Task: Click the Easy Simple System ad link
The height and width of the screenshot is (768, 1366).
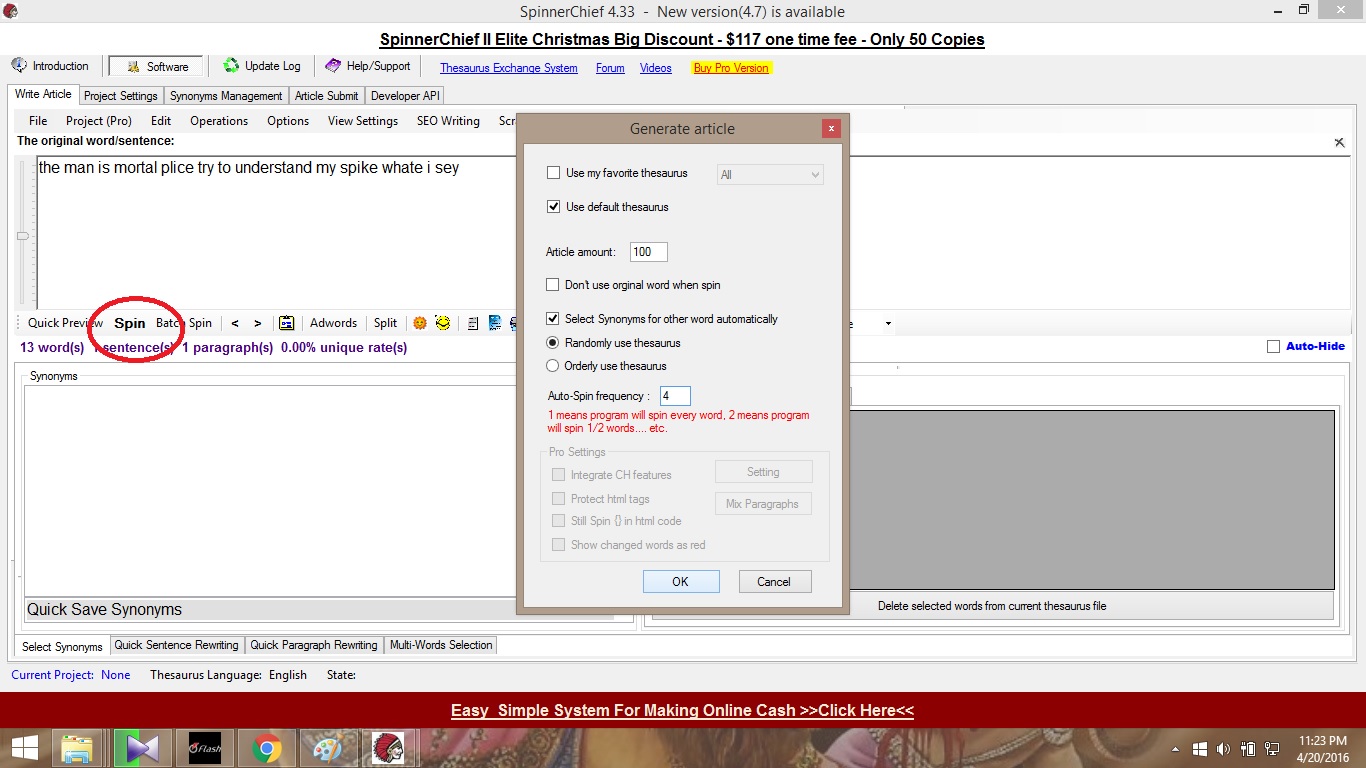Action: click(682, 711)
